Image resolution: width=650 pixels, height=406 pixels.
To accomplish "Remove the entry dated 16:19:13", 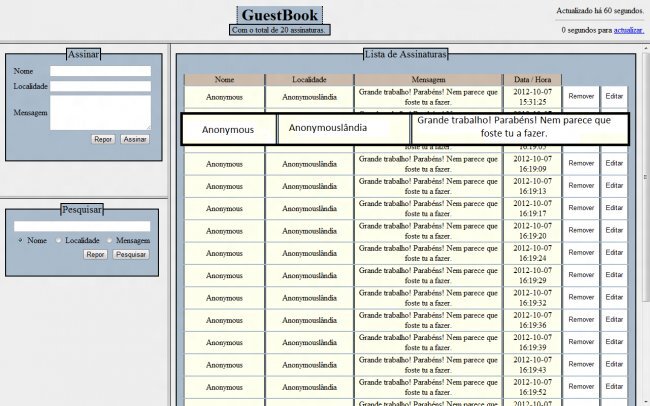I will pos(581,186).
